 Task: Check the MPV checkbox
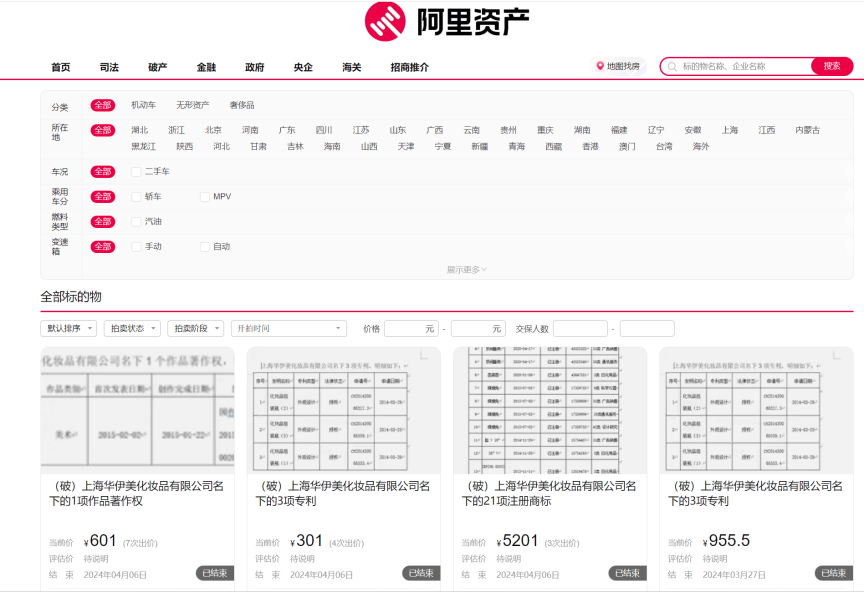point(204,197)
